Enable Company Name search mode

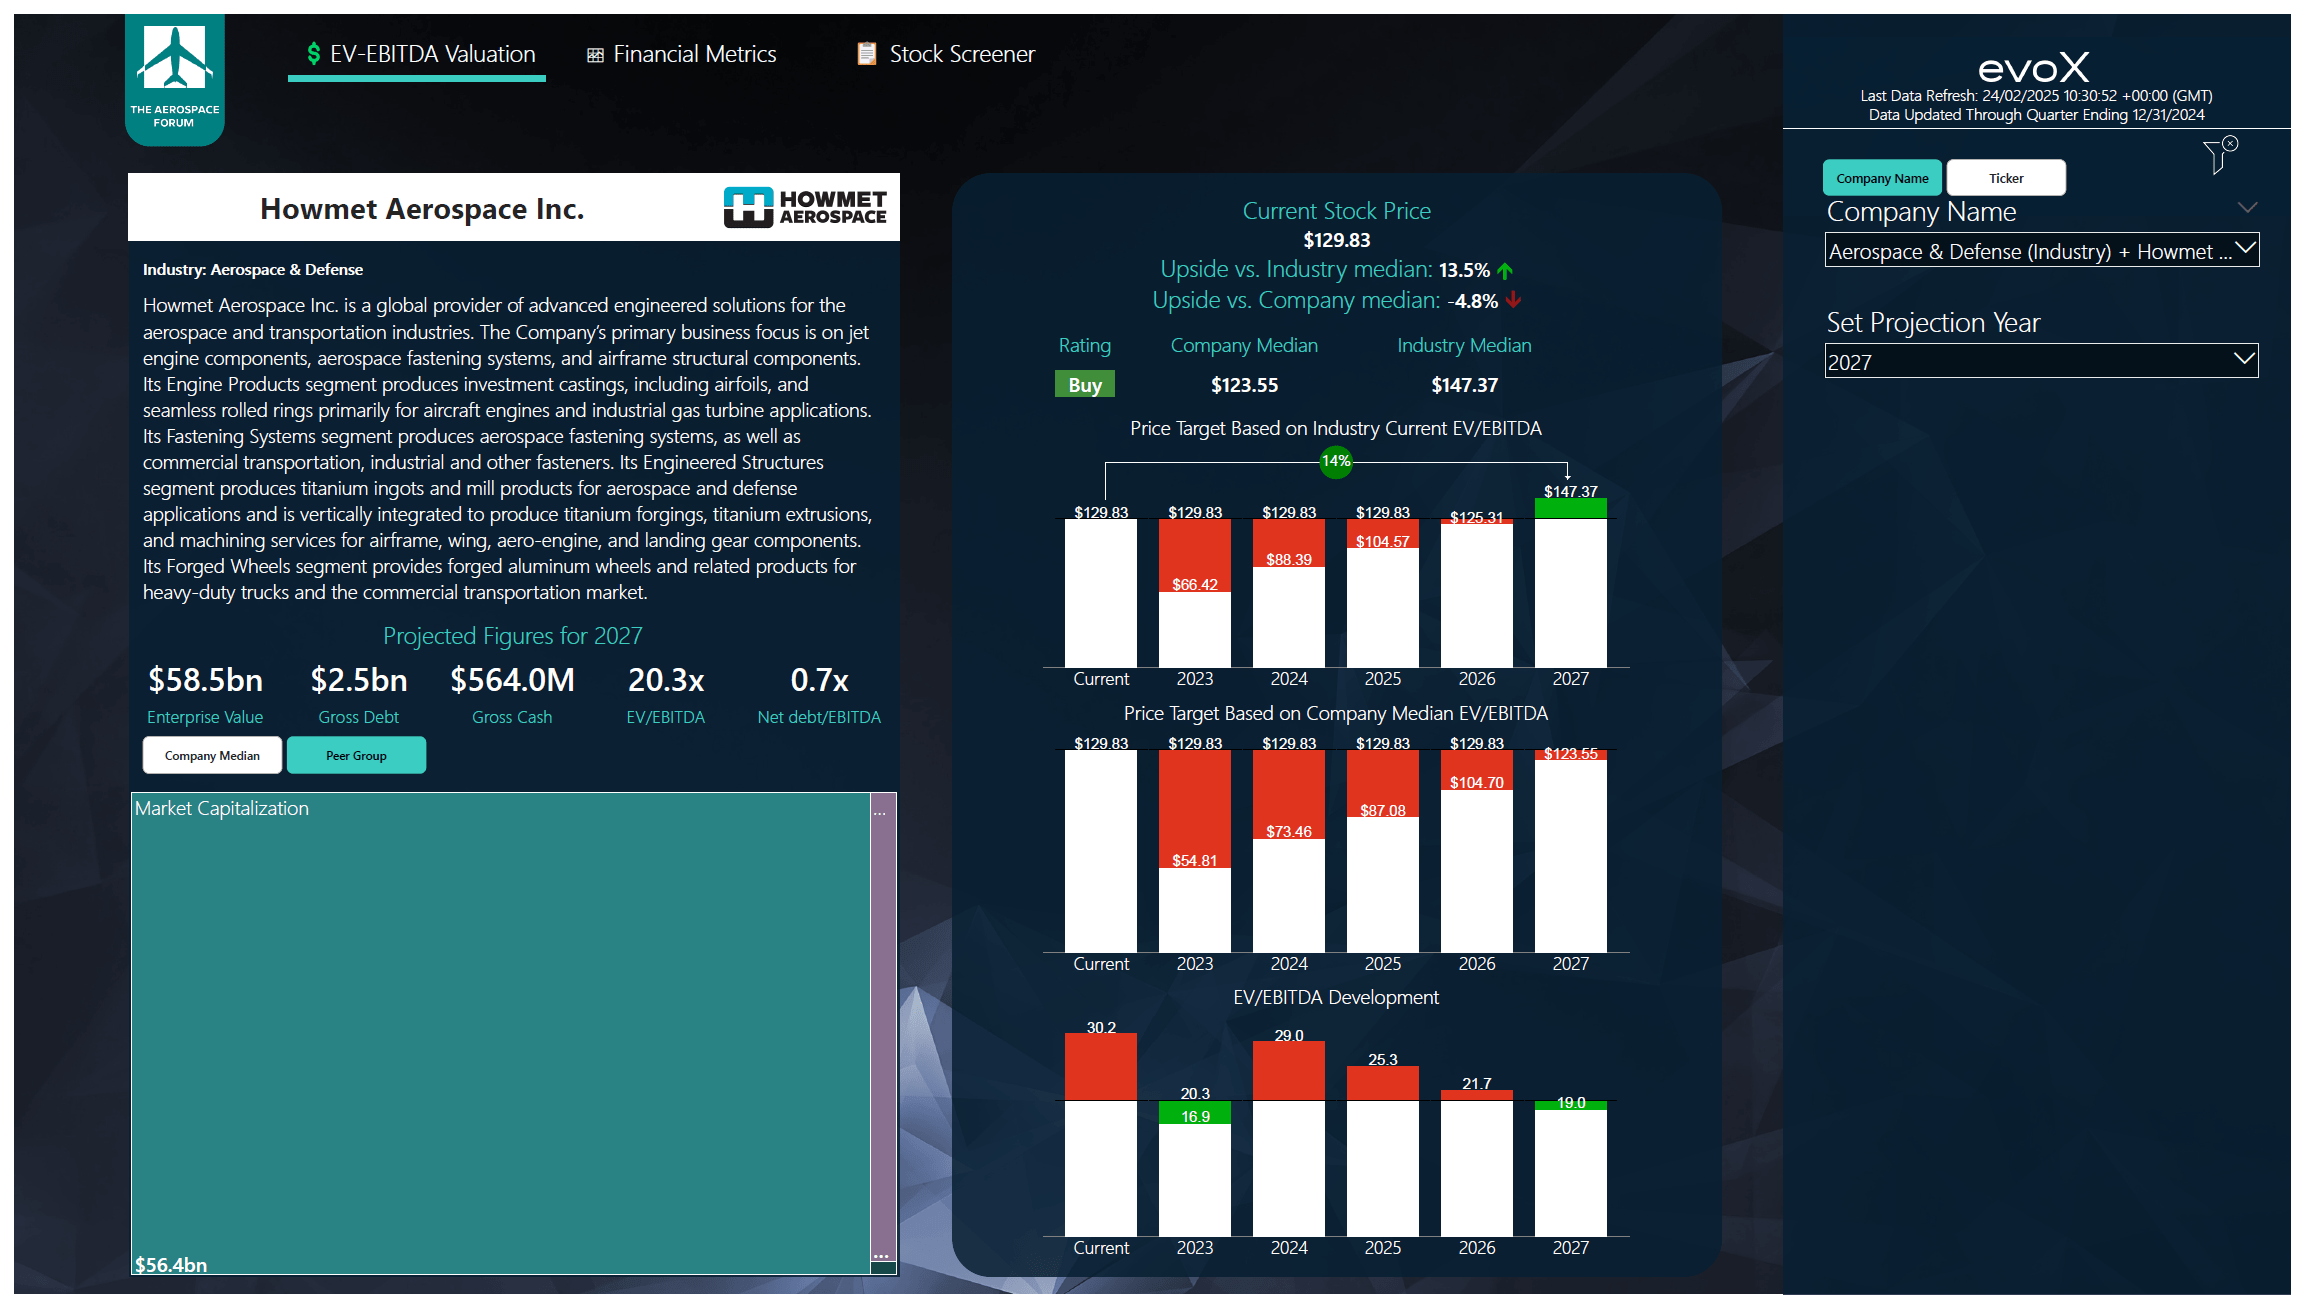(1882, 176)
